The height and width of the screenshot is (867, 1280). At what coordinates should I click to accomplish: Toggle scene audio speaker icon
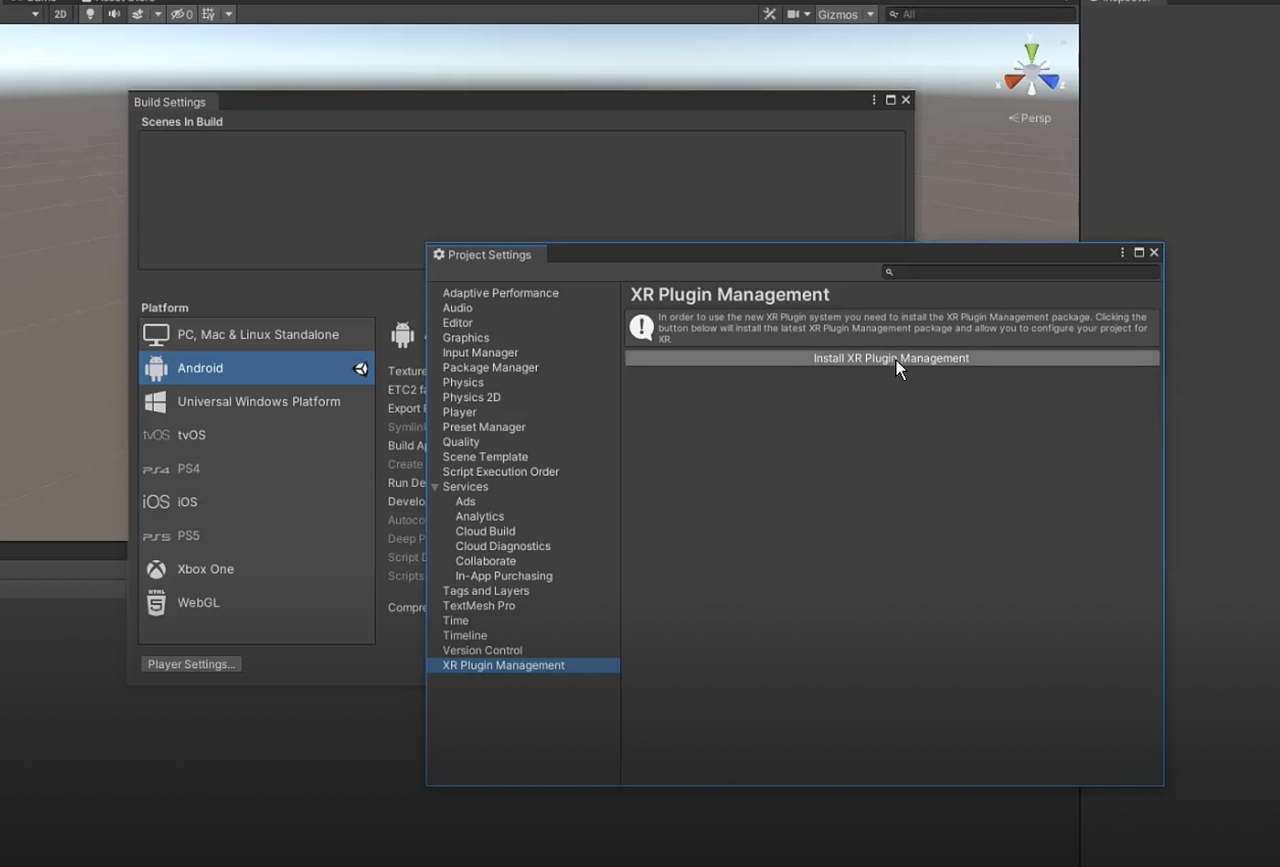[114, 14]
